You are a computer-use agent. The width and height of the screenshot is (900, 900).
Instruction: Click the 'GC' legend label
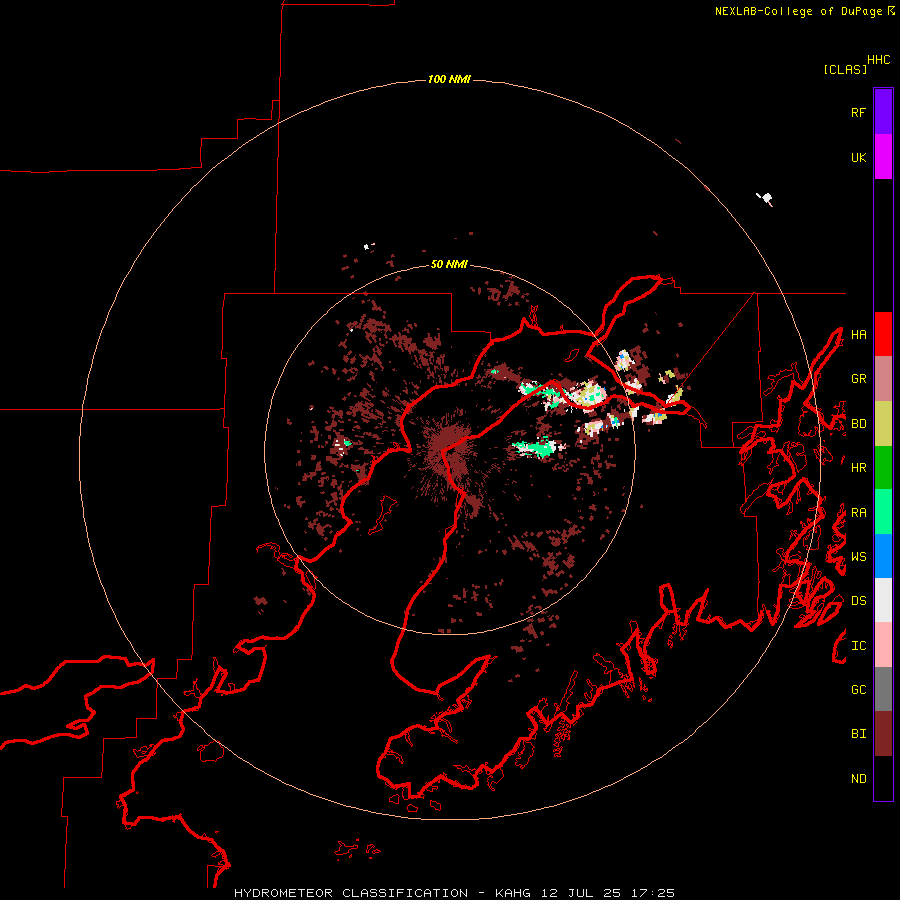pos(858,690)
